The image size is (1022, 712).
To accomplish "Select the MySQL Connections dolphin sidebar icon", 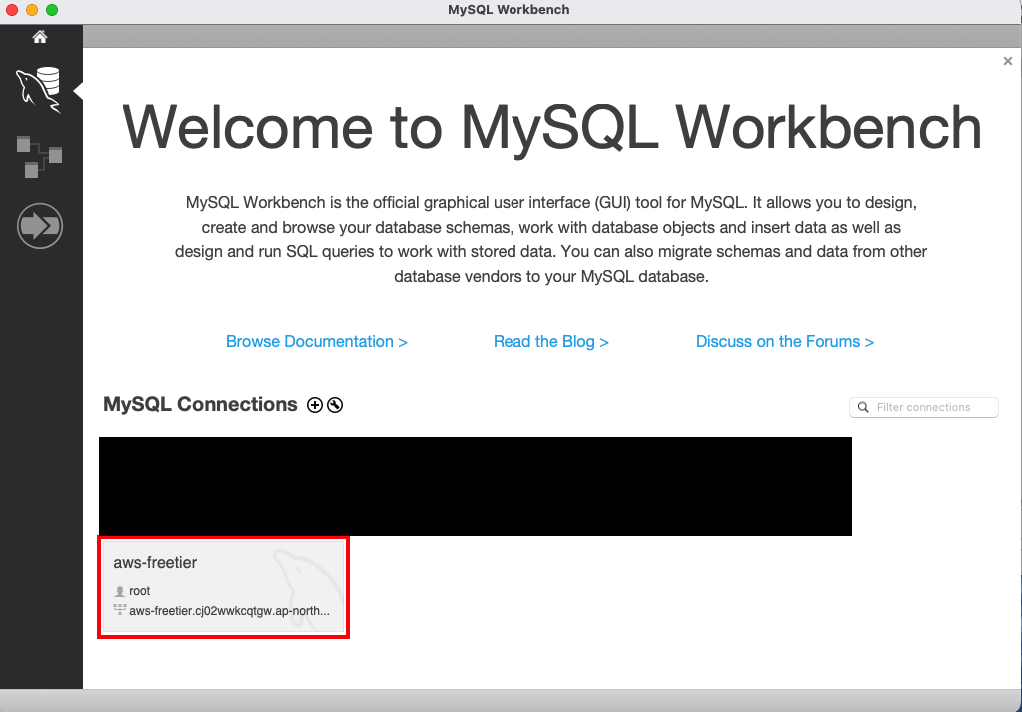I will pyautogui.click(x=39, y=90).
